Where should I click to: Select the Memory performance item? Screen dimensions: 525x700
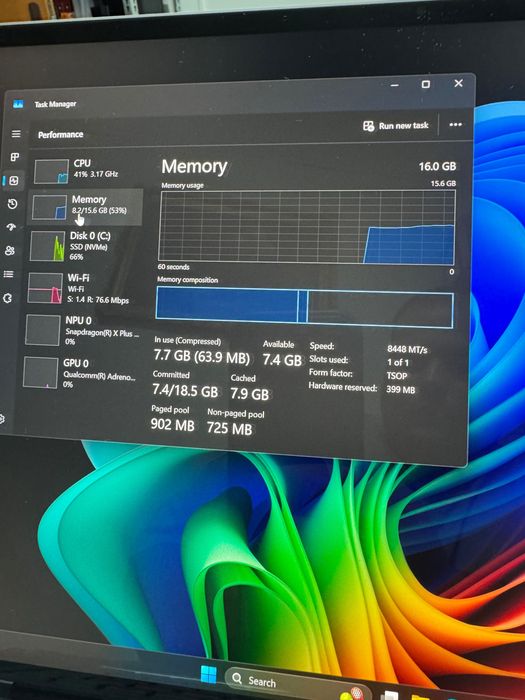(x=86, y=206)
